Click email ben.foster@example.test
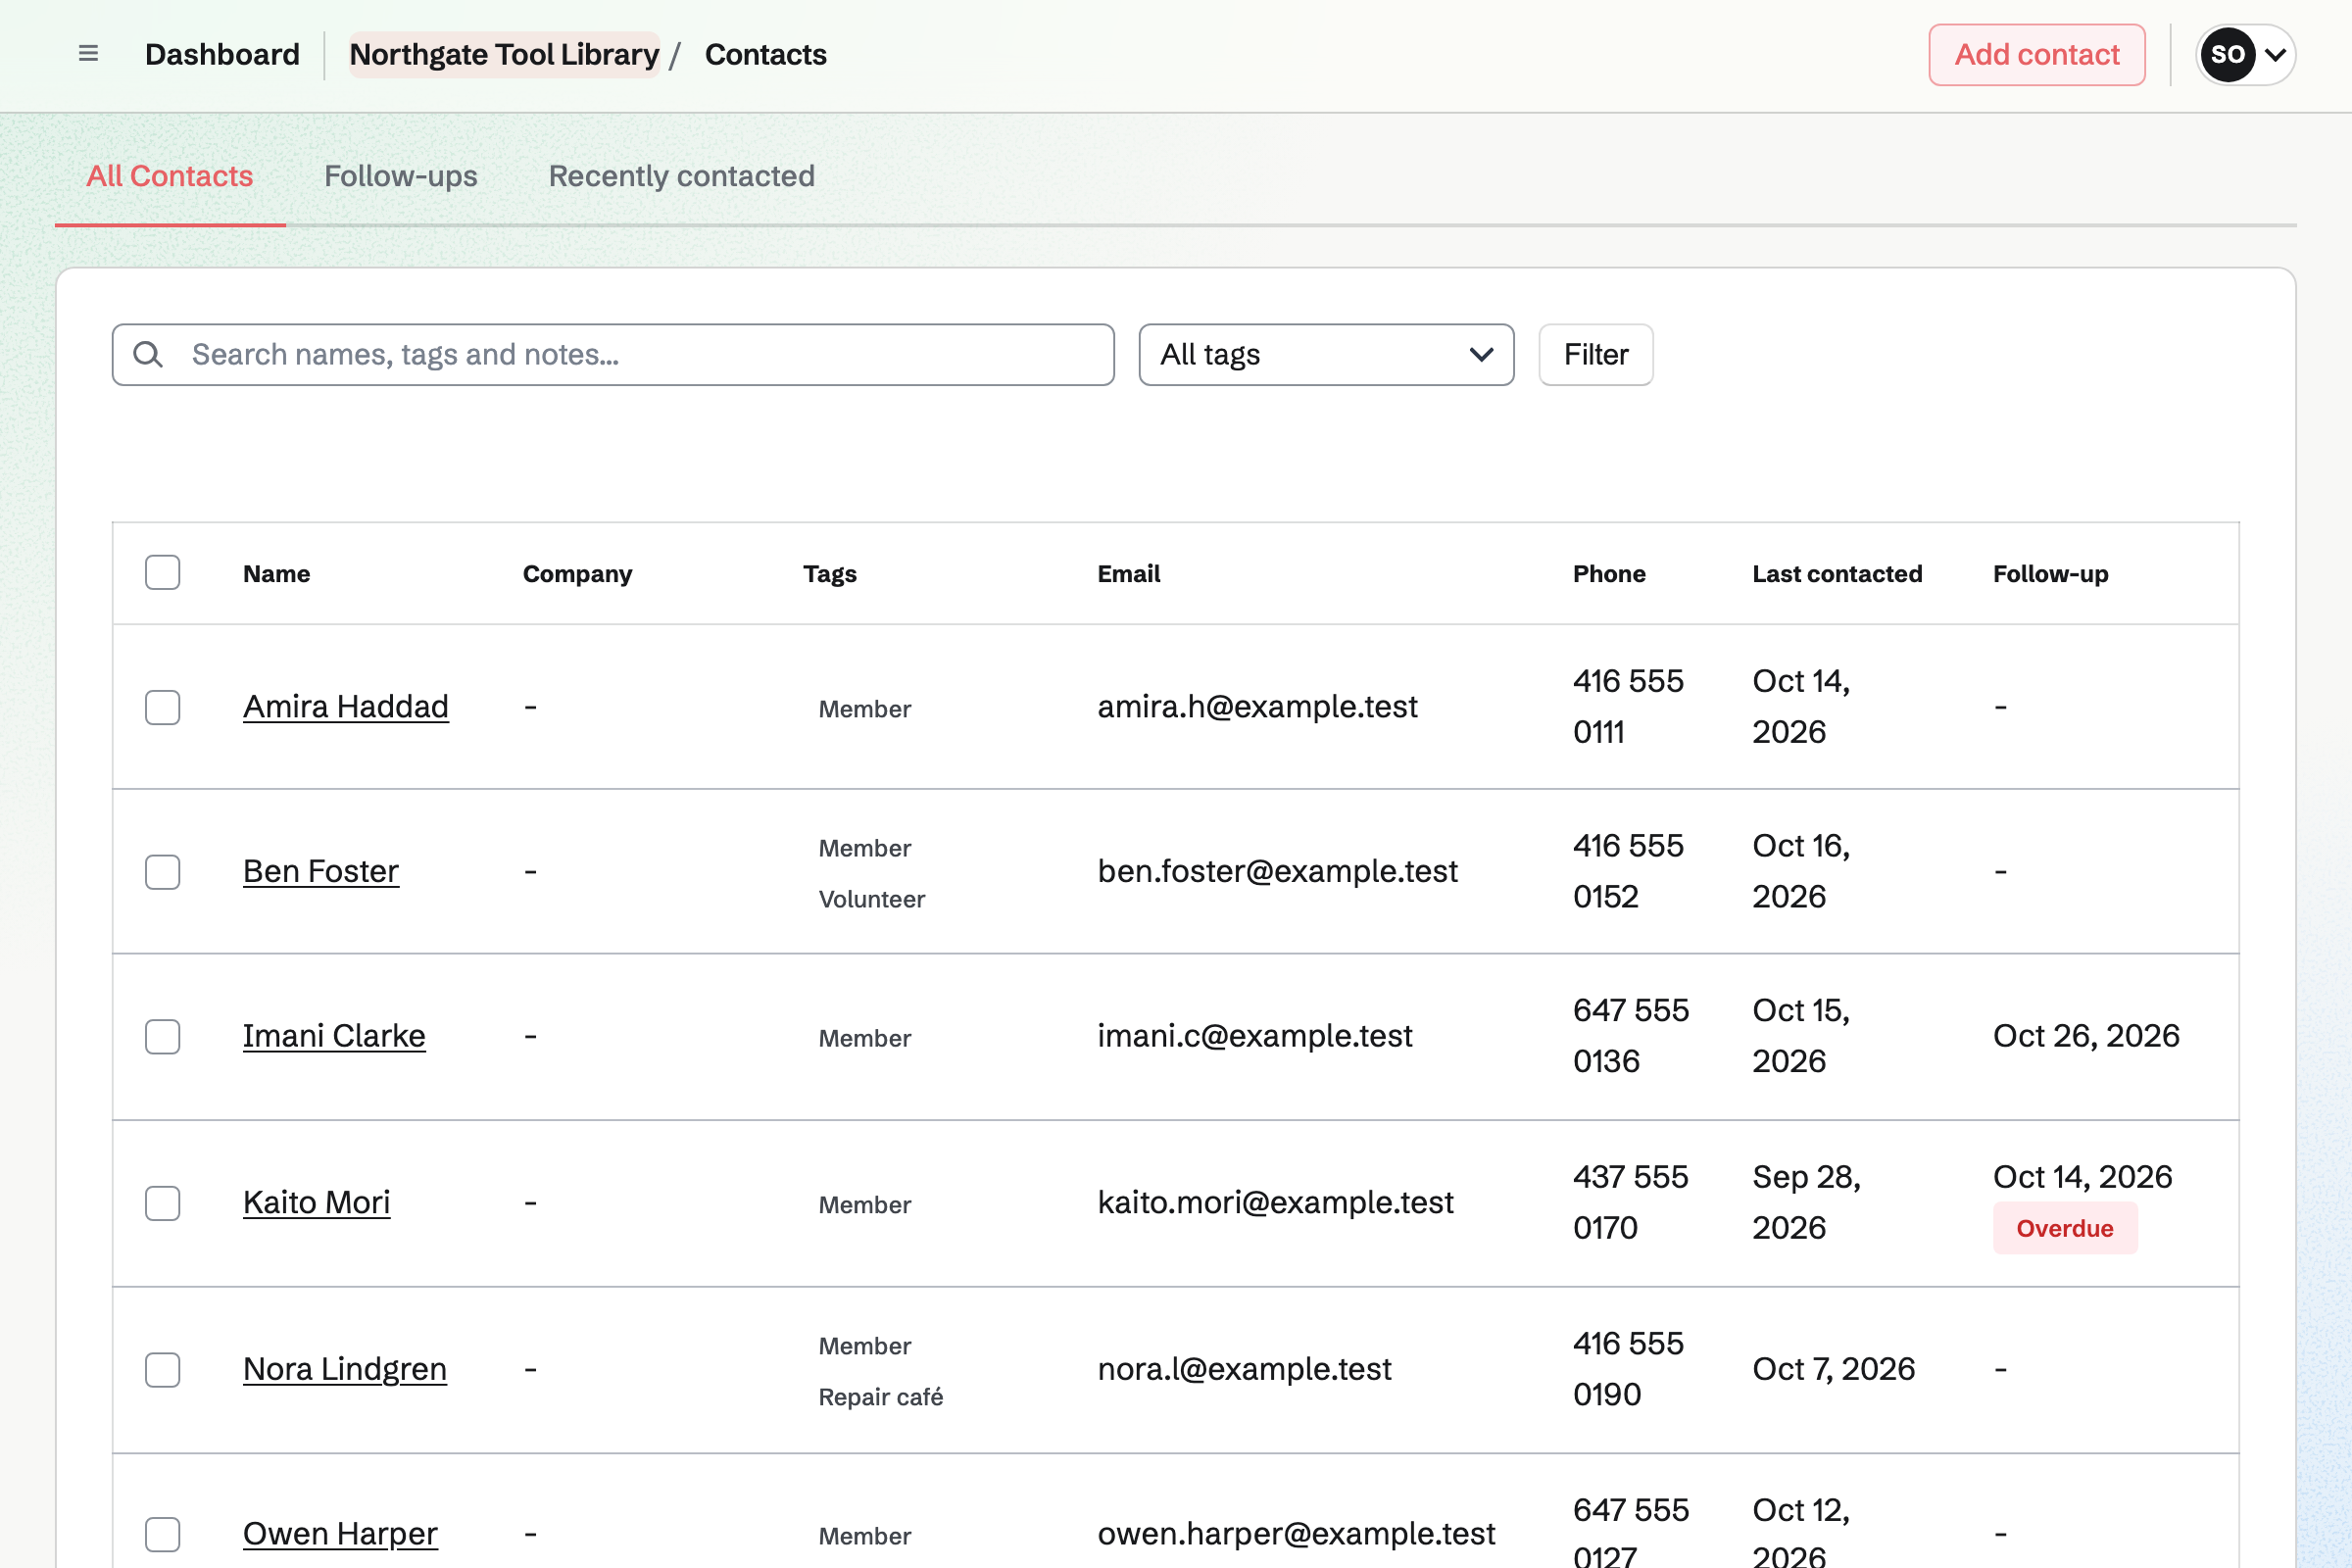2352x1568 pixels. 1277,871
